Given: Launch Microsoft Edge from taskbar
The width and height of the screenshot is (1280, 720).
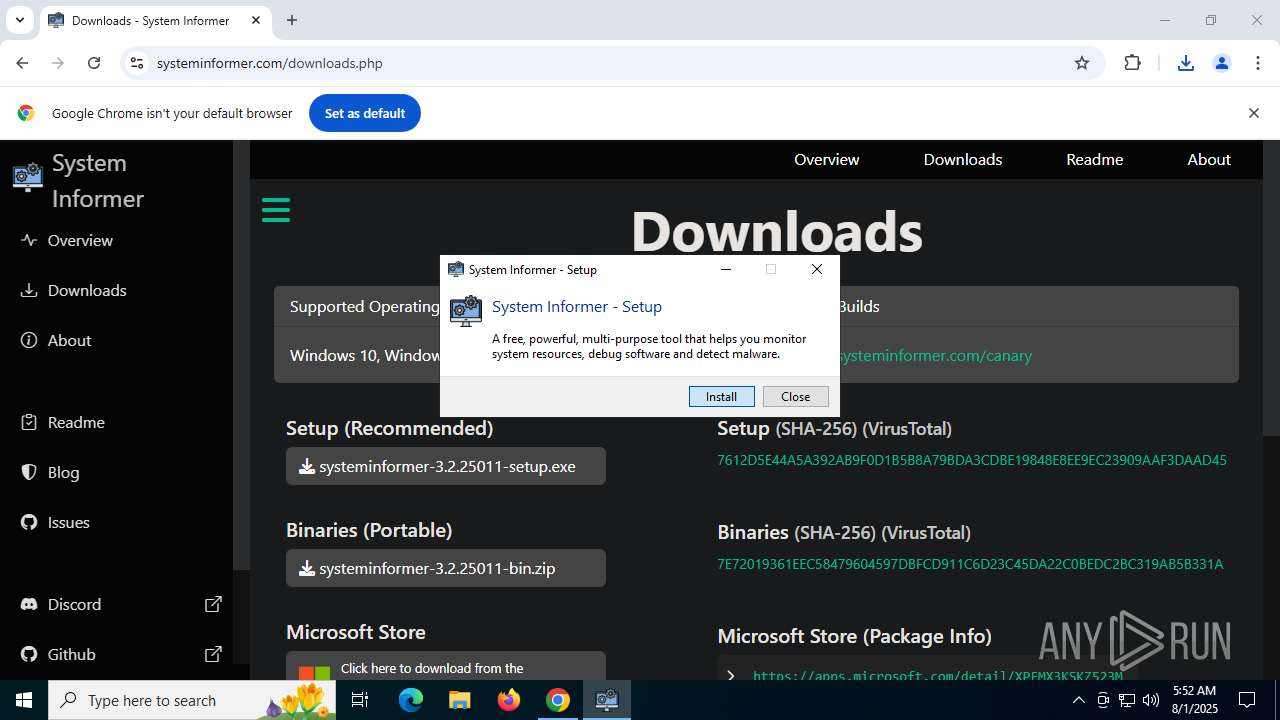Looking at the screenshot, I should [411, 700].
